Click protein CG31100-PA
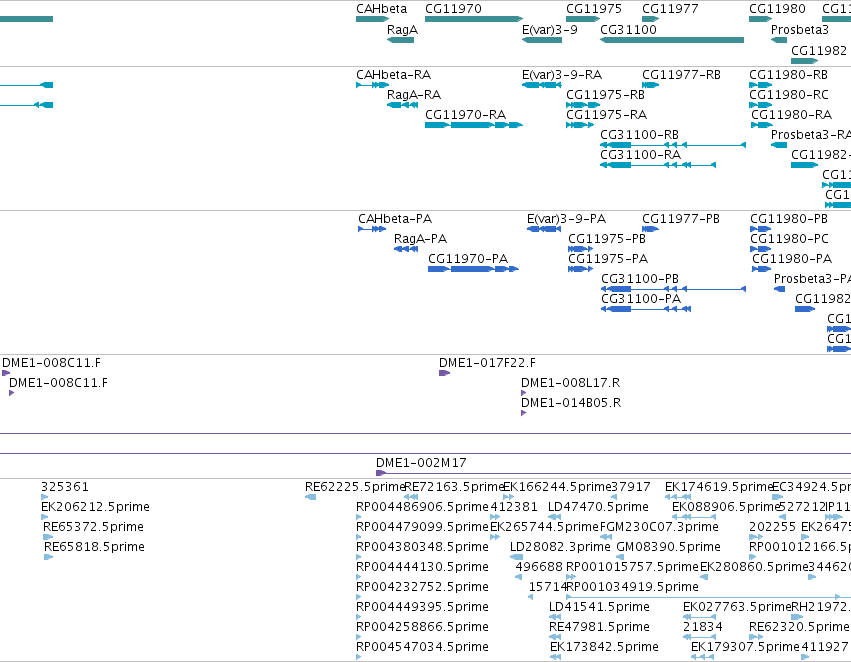 coord(646,309)
